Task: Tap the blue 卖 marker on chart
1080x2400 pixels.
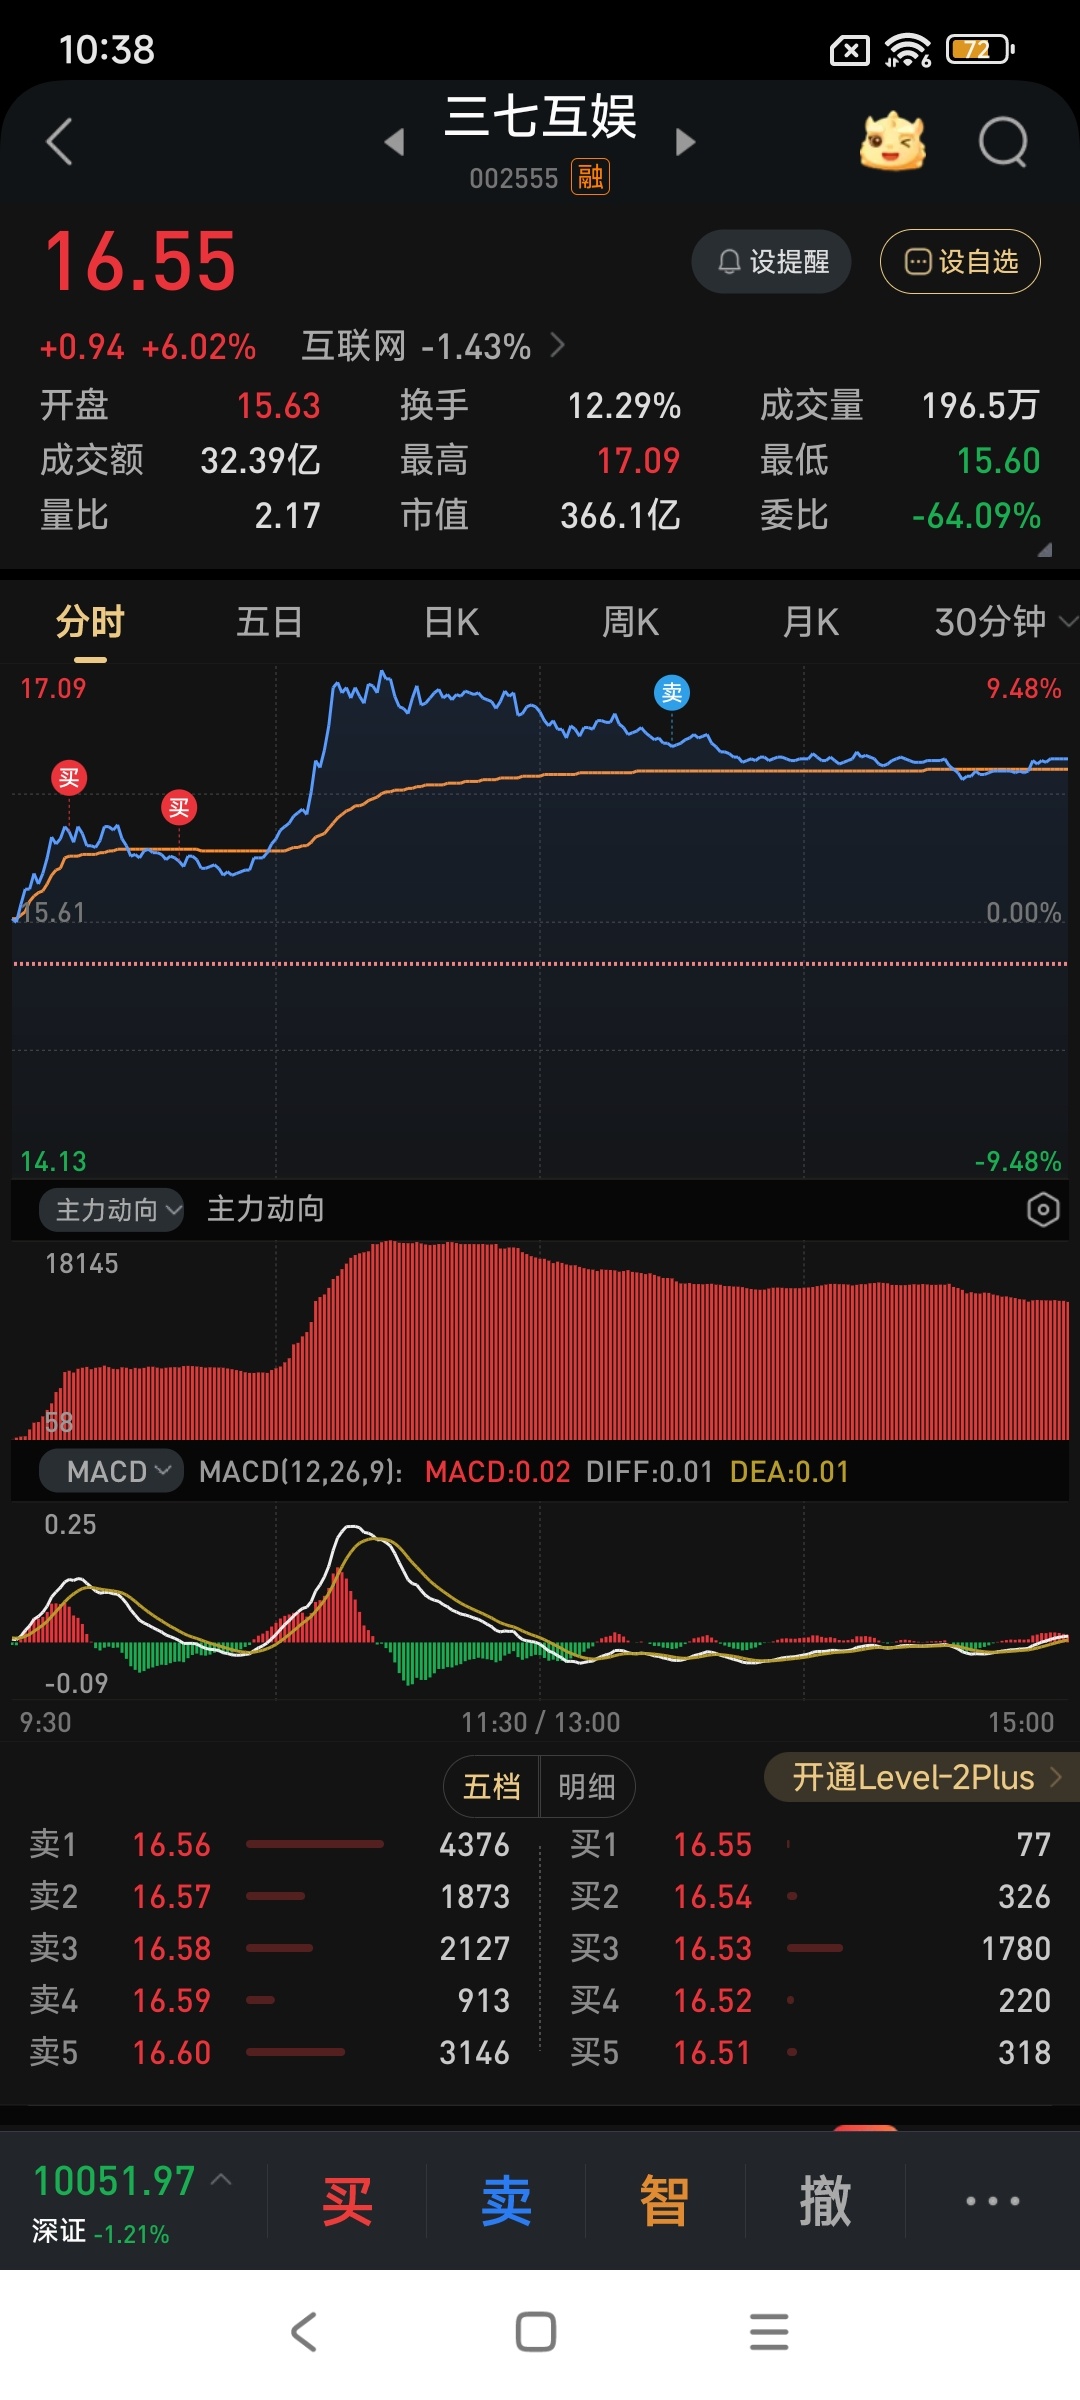Action: (x=672, y=692)
